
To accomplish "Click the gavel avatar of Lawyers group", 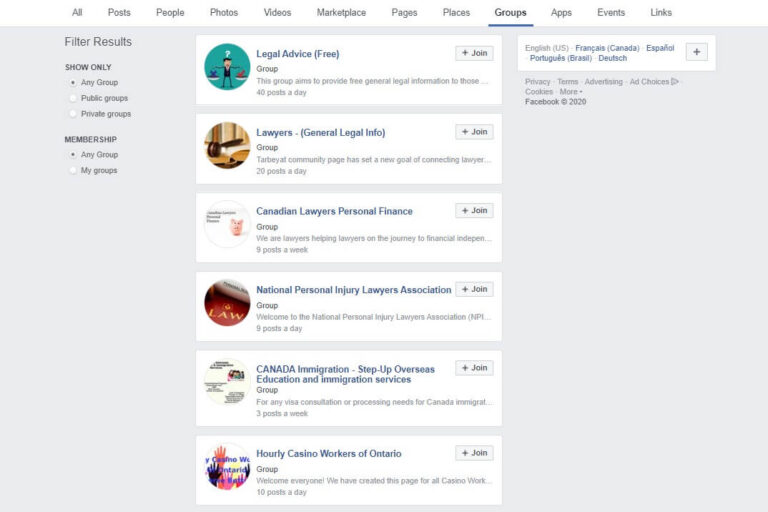I will point(227,146).
